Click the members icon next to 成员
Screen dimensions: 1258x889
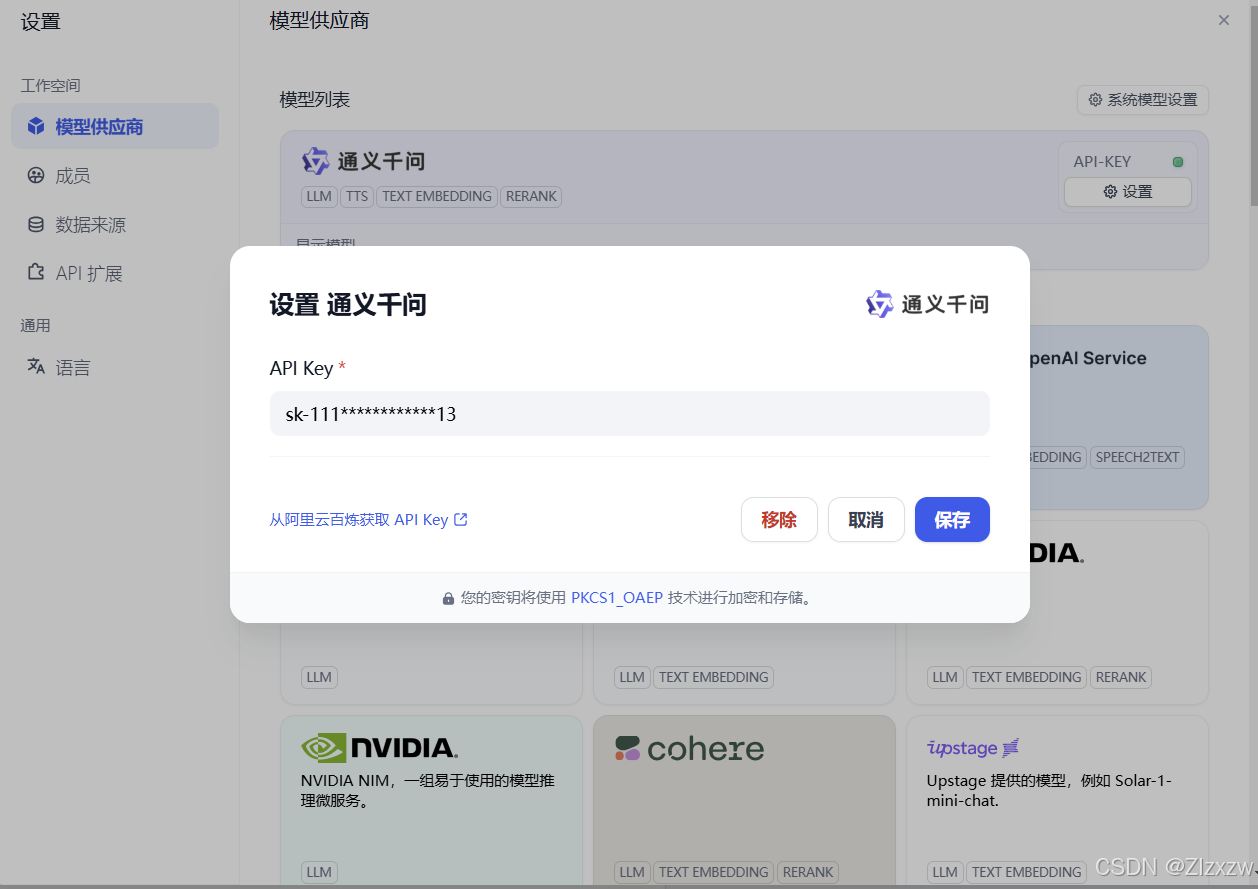(x=36, y=175)
